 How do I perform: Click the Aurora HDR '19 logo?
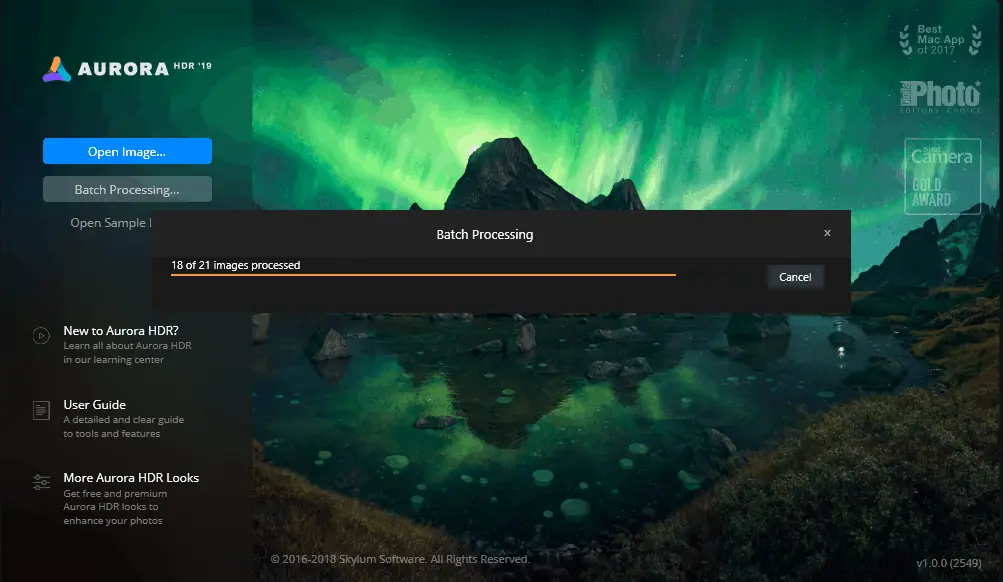click(x=127, y=68)
